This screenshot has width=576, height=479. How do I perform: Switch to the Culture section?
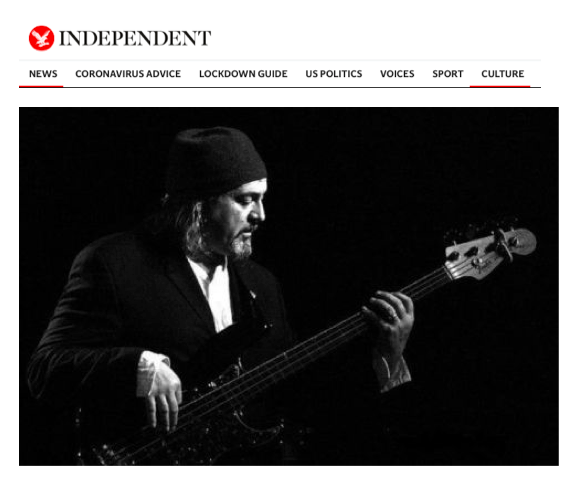503,74
